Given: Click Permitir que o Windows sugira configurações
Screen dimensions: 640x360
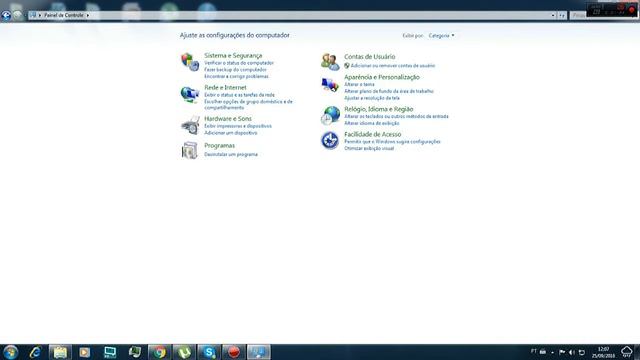Looking at the screenshot, I should (x=392, y=142).
